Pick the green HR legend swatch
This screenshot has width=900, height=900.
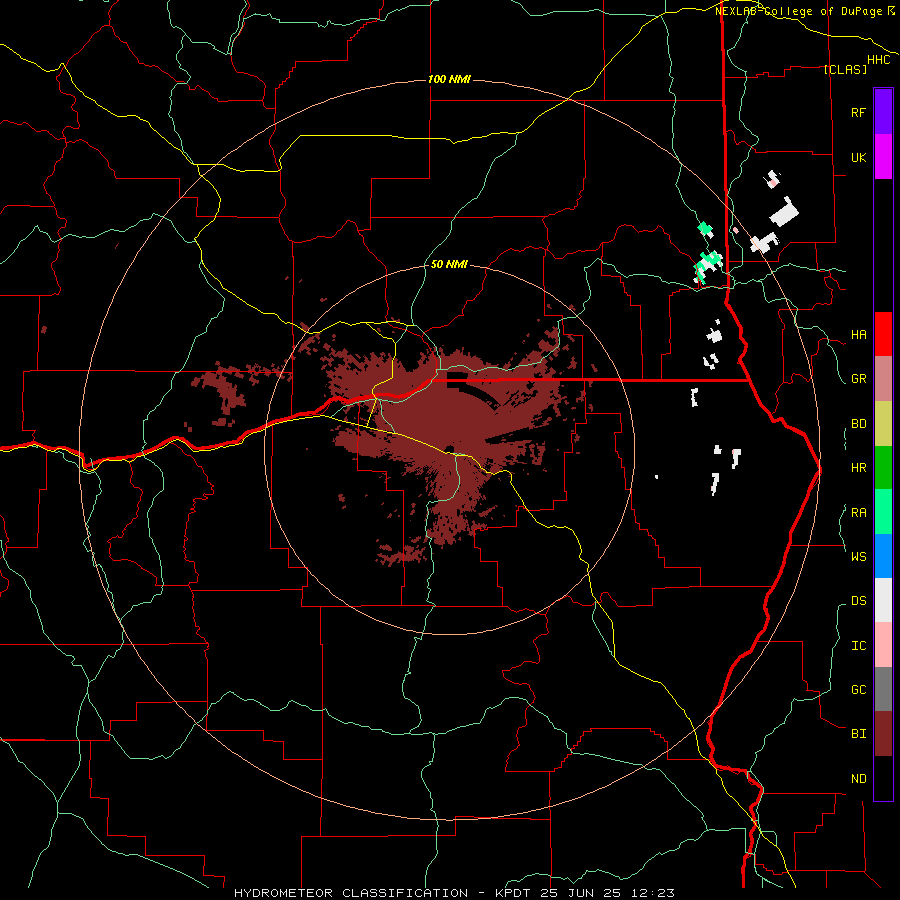pyautogui.click(x=883, y=468)
